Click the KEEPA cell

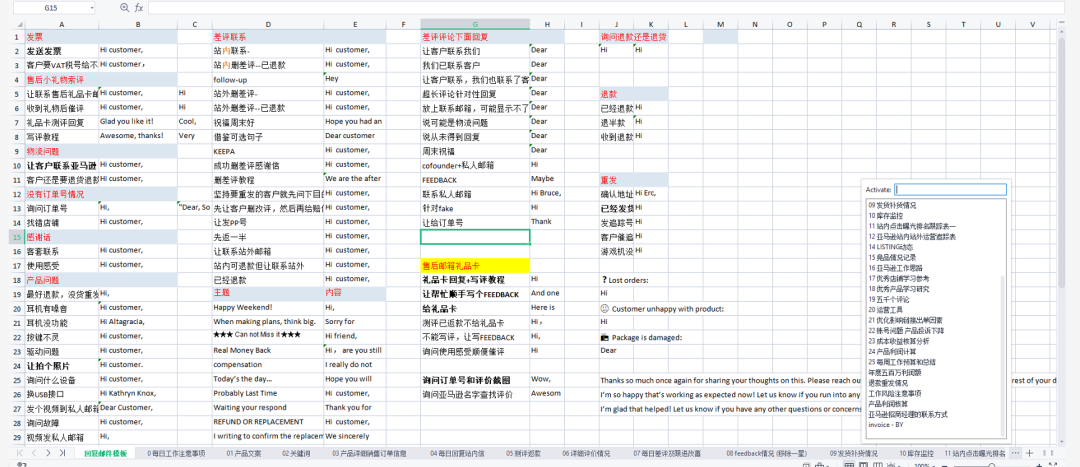click(x=268, y=151)
